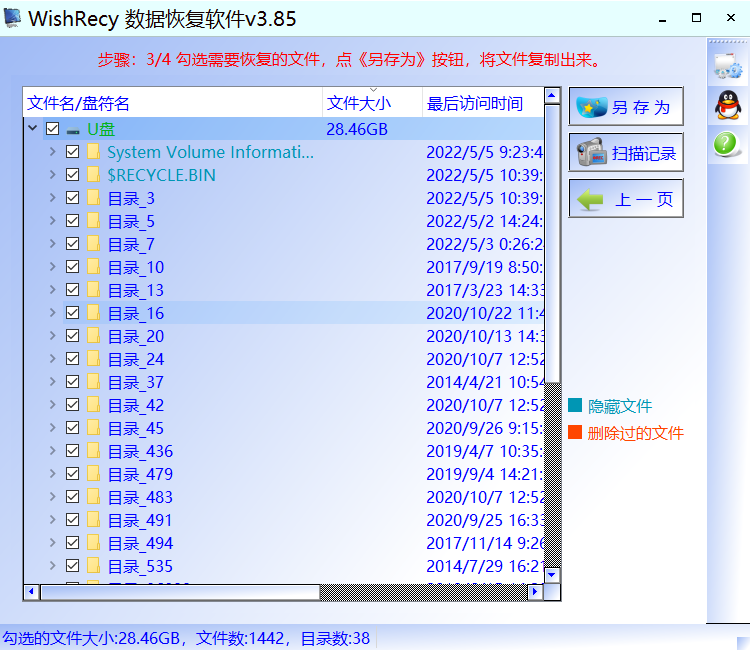
Task: Click the 28.46GB size value of U盘
Action: coord(357,130)
